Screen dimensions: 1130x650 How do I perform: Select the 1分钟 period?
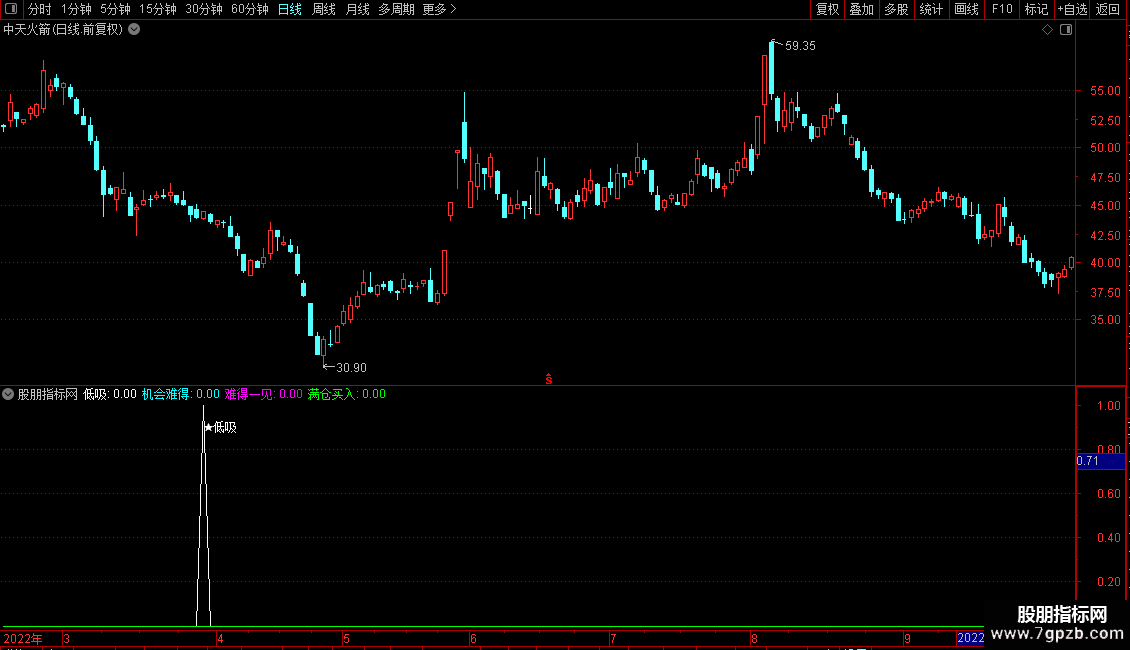pyautogui.click(x=76, y=9)
